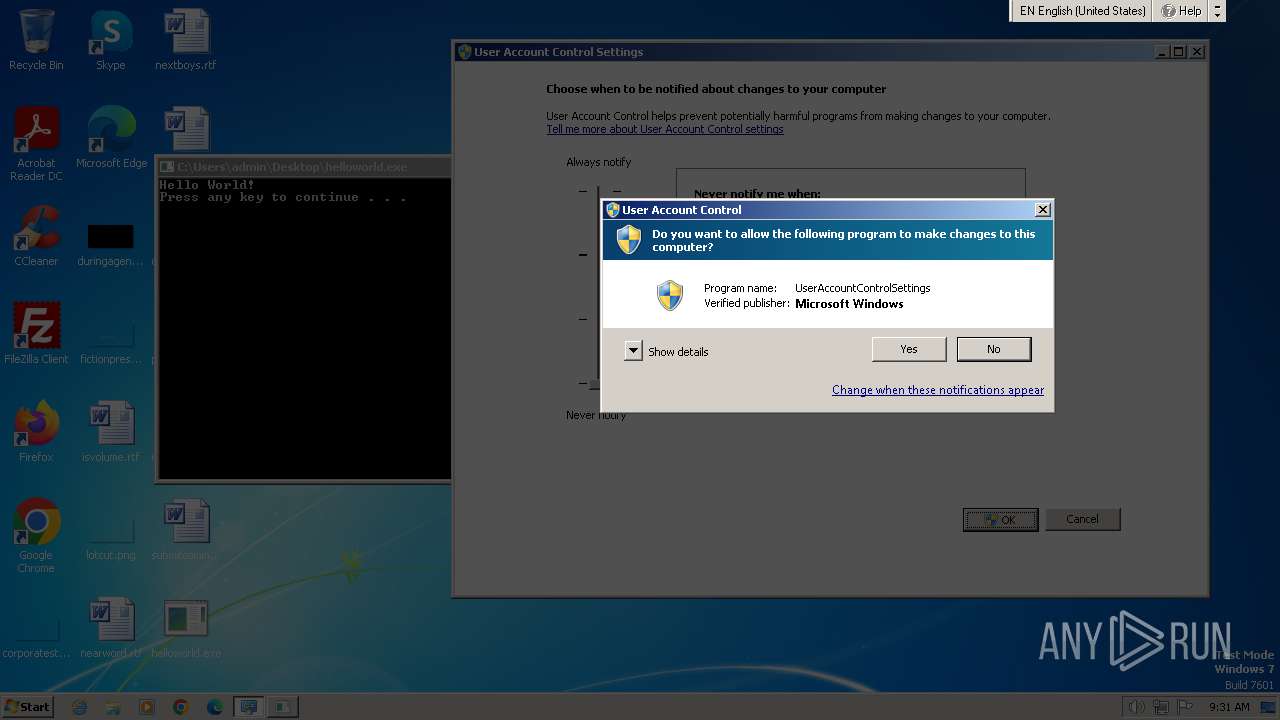Select the Microsoft Edge desktop shortcut
The width and height of the screenshot is (1280, 720).
111,138
